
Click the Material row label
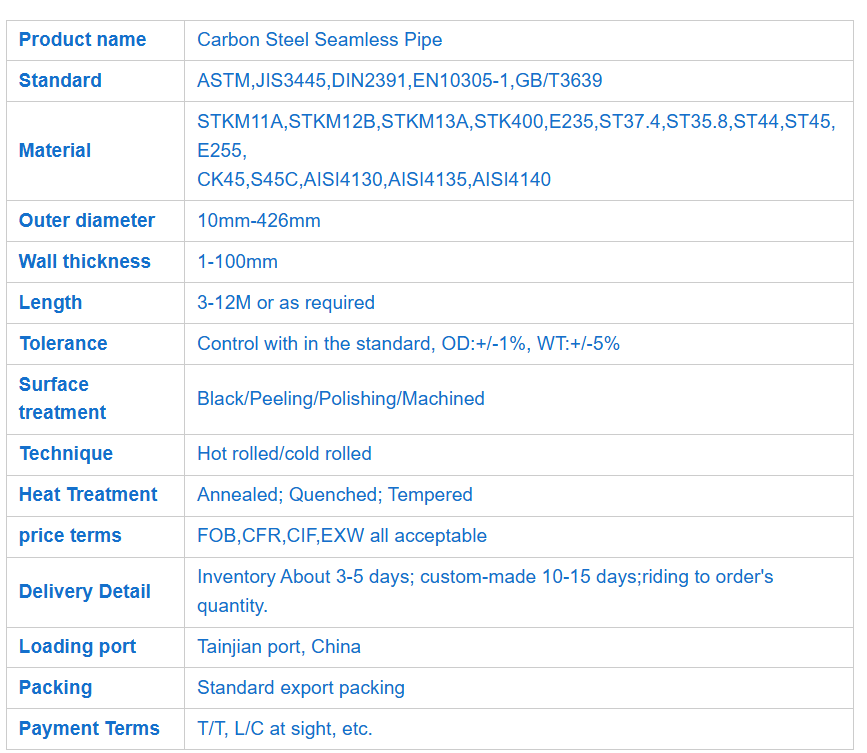(55, 151)
